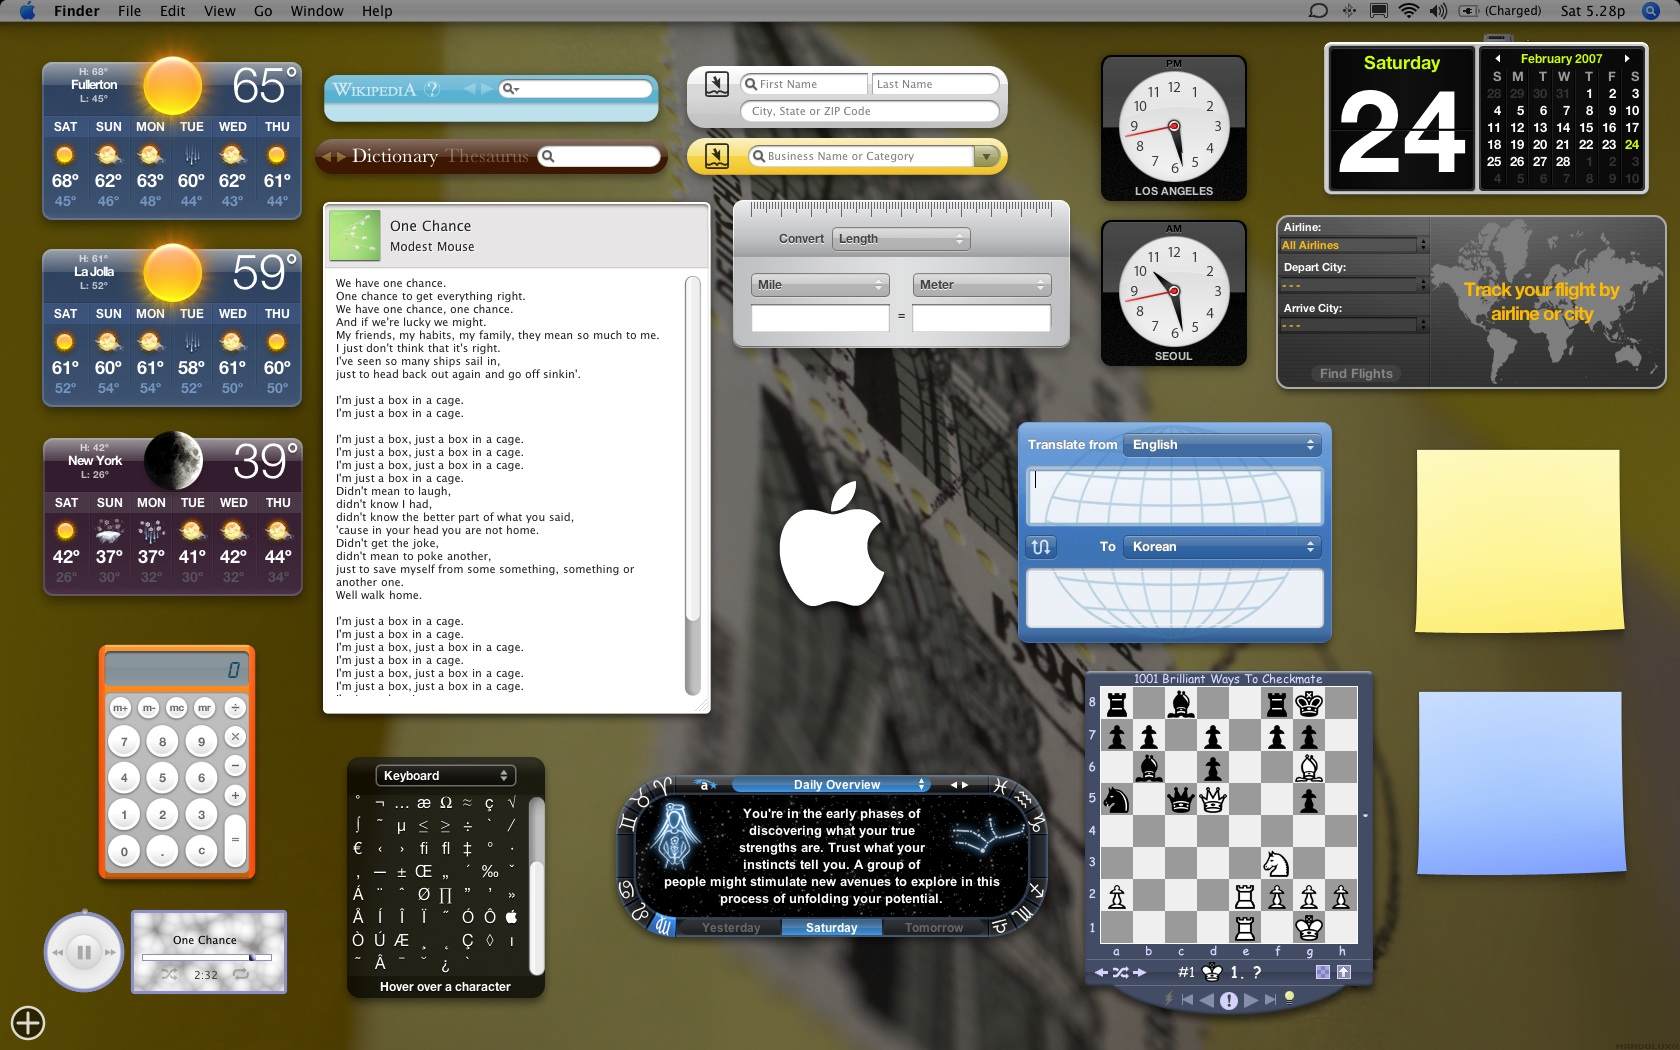Screen dimensions: 1680x1050
Task: Pick a random chess puzzle
Action: pos(1120,972)
